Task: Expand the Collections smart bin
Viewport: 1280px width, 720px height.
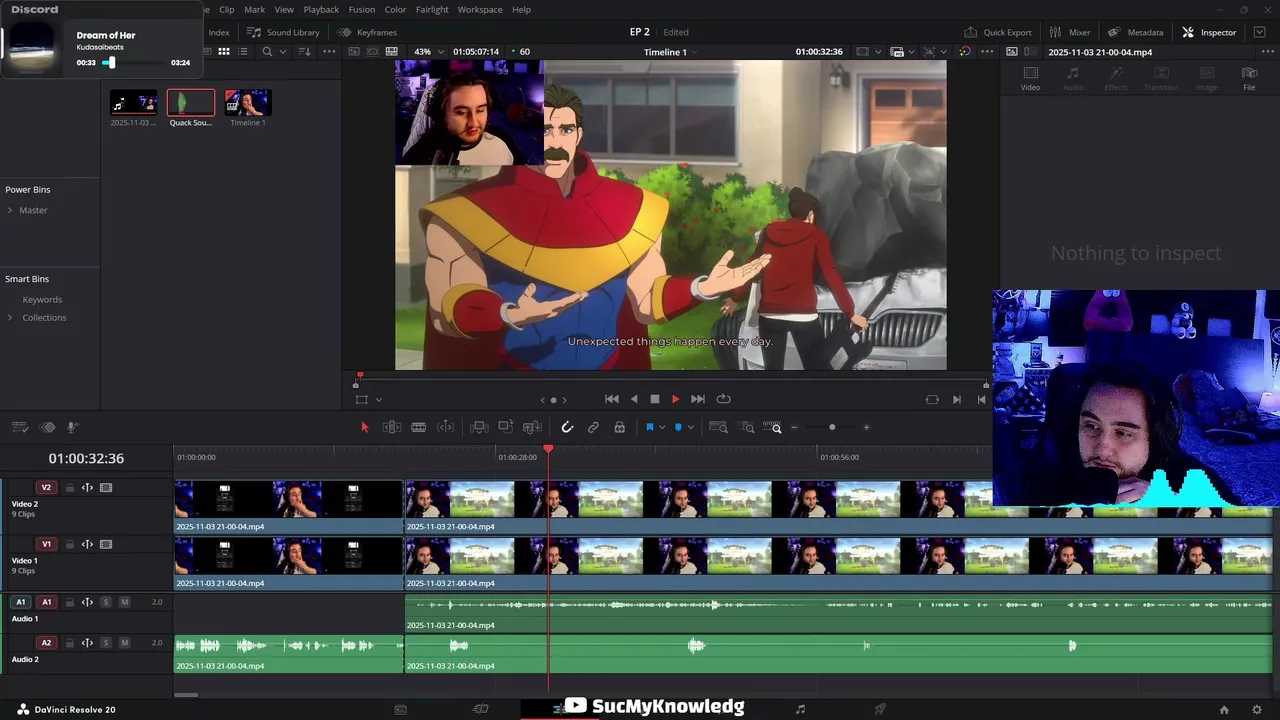Action: [x=10, y=318]
